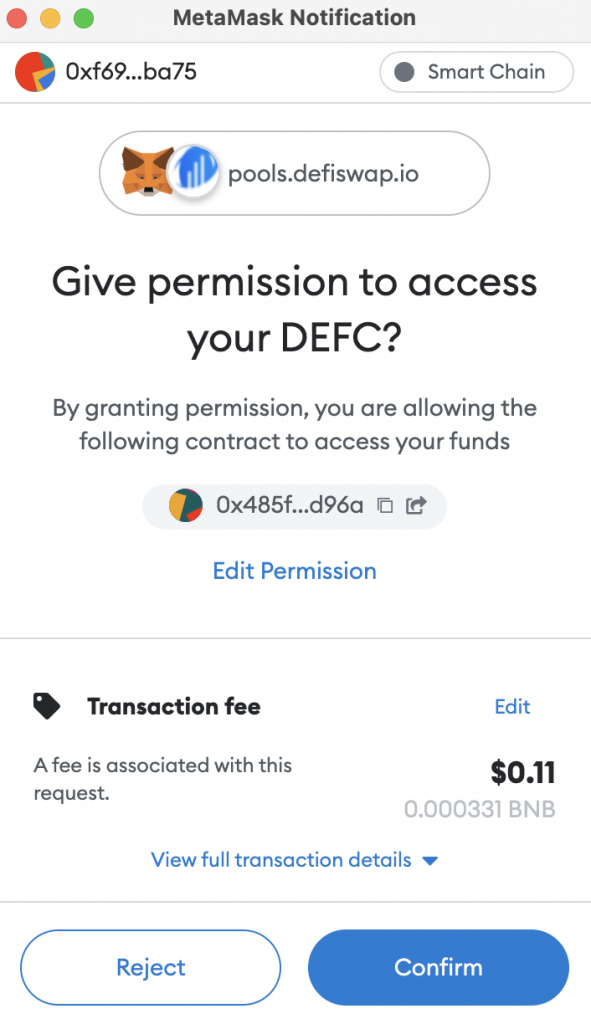Image resolution: width=591 pixels, height=1024 pixels.
Task: Open the contract in block explorer via share icon
Action: click(416, 505)
